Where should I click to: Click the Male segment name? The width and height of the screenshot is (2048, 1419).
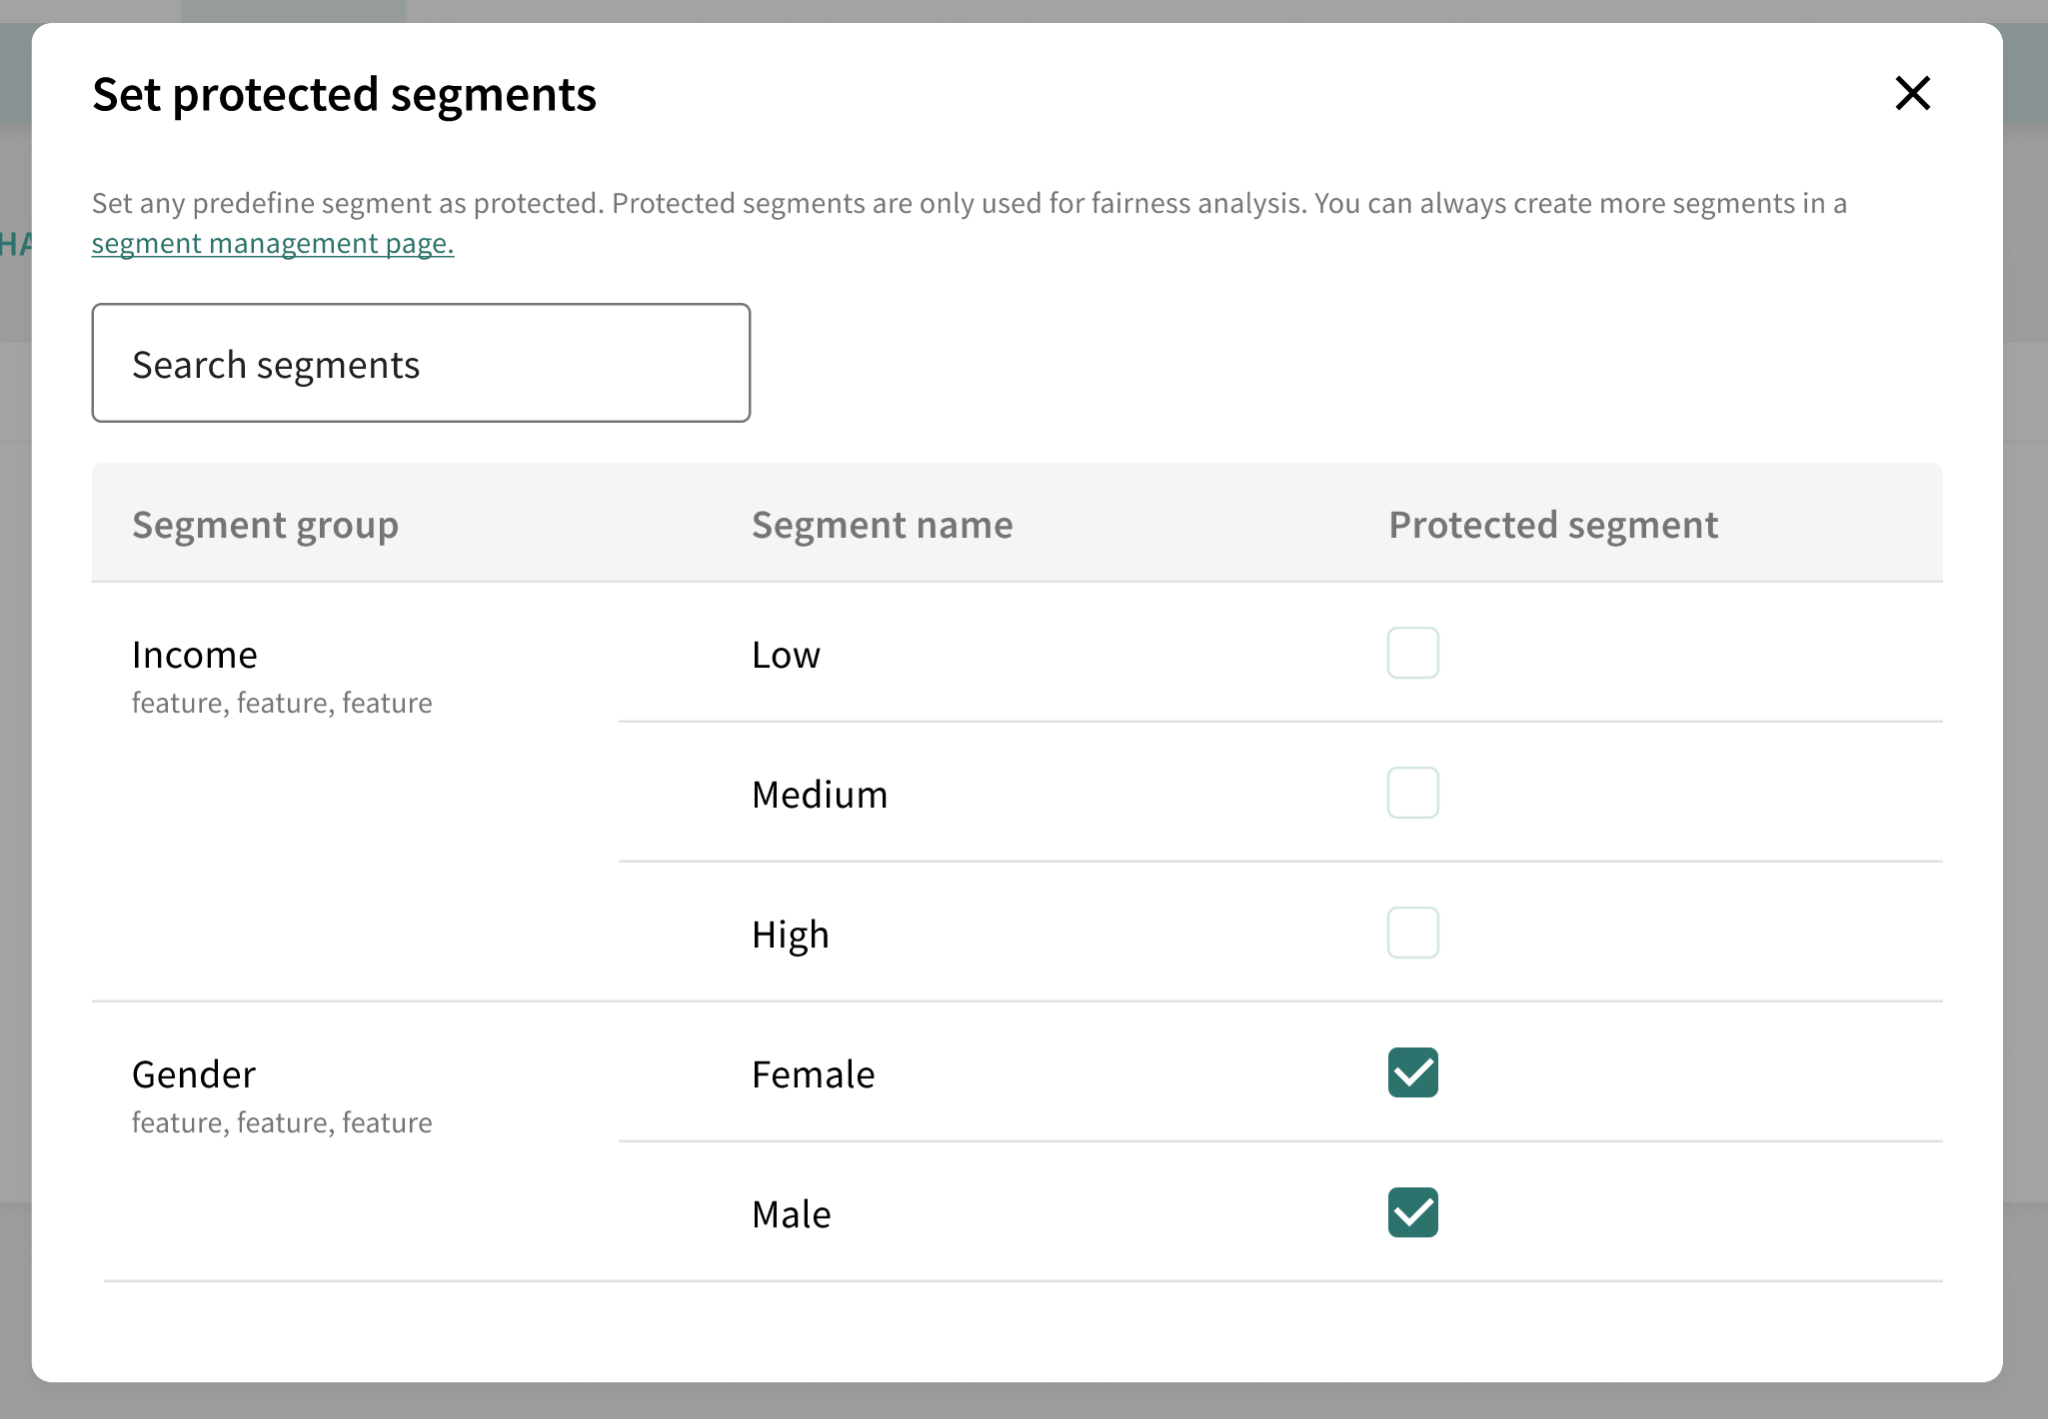coord(791,1215)
